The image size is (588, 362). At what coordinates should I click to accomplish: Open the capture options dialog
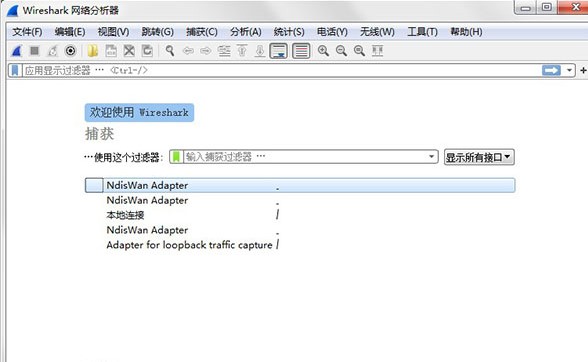tap(70, 51)
